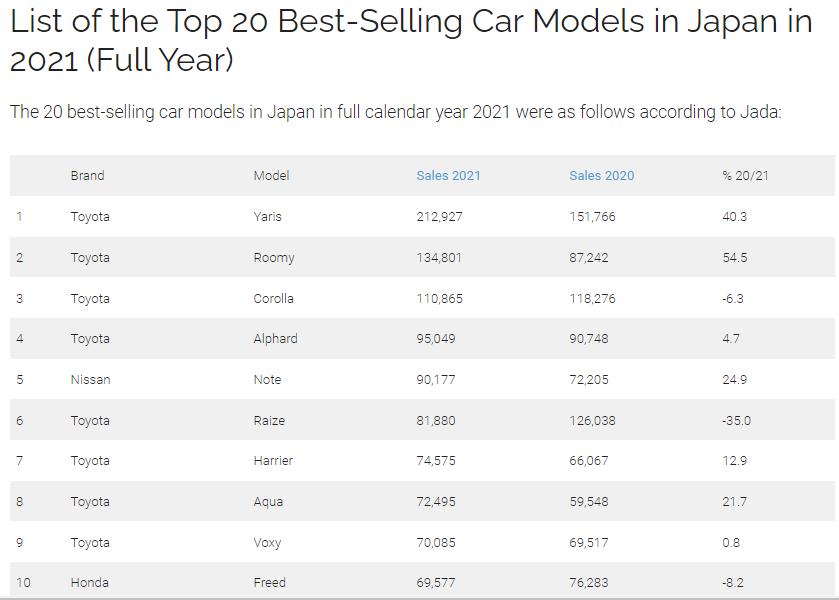The image size is (839, 600).
Task: Select the Freed model cell
Action: [269, 582]
